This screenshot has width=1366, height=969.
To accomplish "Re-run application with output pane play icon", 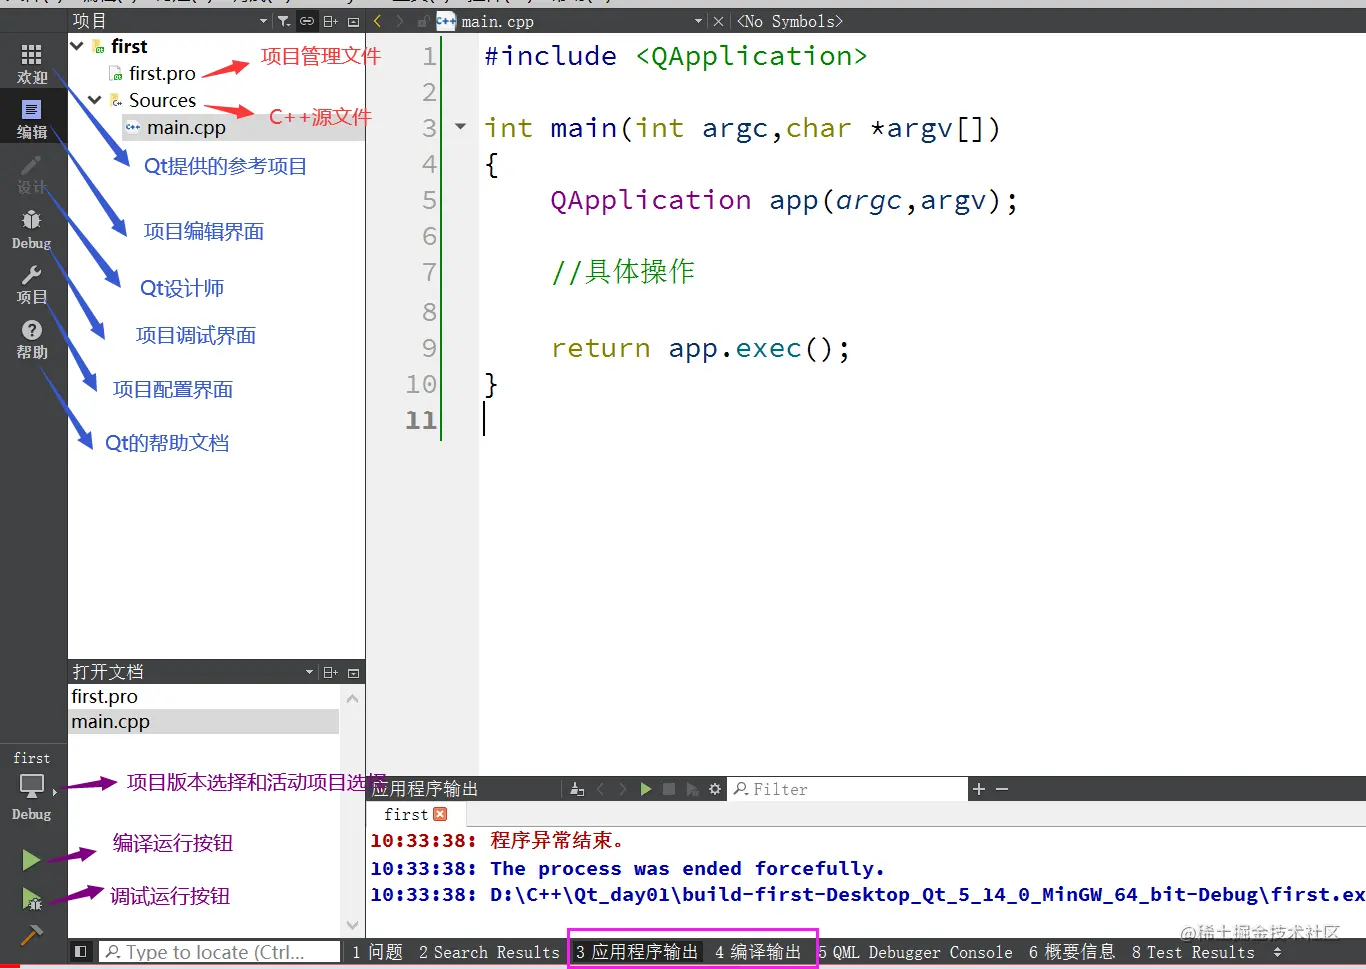I will 646,789.
